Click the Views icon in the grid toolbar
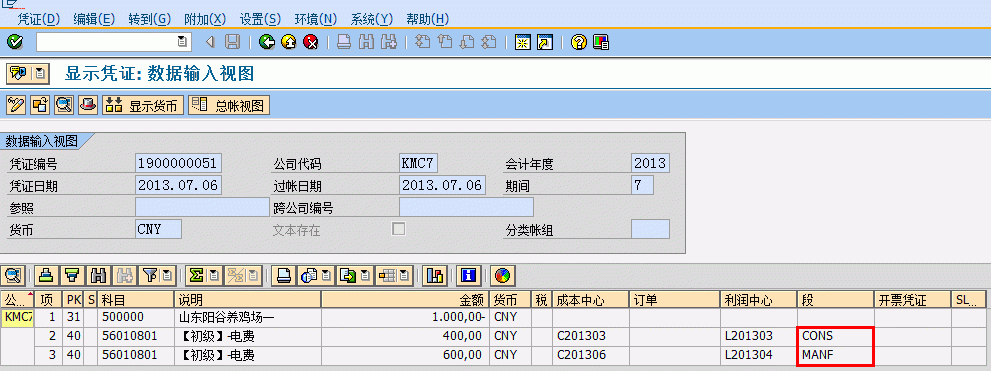Screen dimensions: 991x371 pos(309,276)
